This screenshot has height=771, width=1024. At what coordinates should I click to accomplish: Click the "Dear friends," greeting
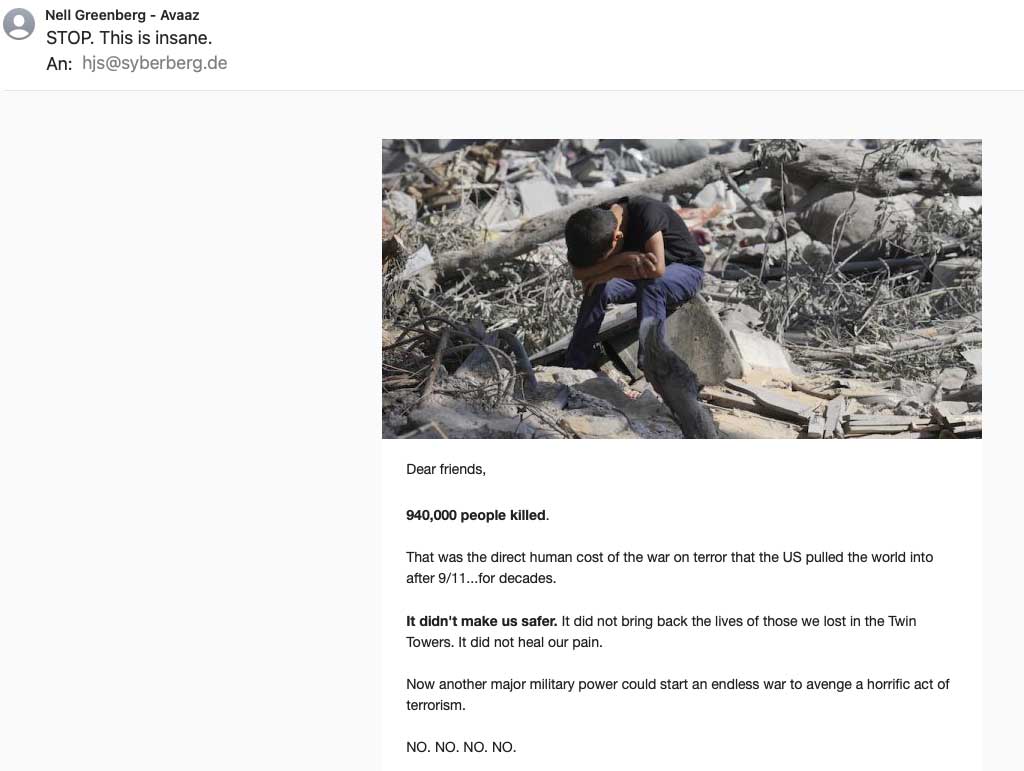coord(446,469)
